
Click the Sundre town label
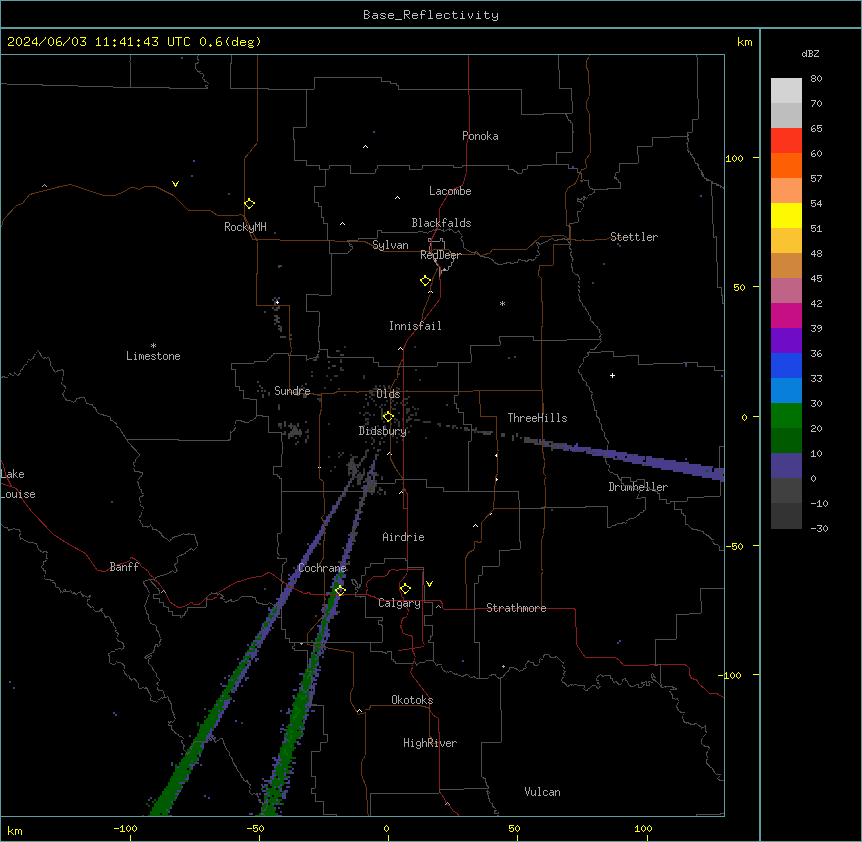[292, 391]
